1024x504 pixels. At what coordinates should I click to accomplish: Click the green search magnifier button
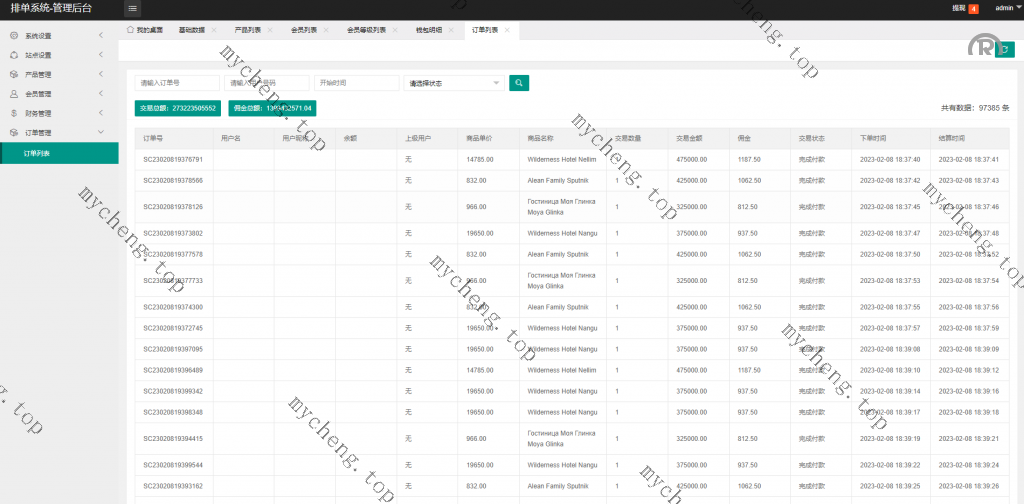pyautogui.click(x=518, y=83)
